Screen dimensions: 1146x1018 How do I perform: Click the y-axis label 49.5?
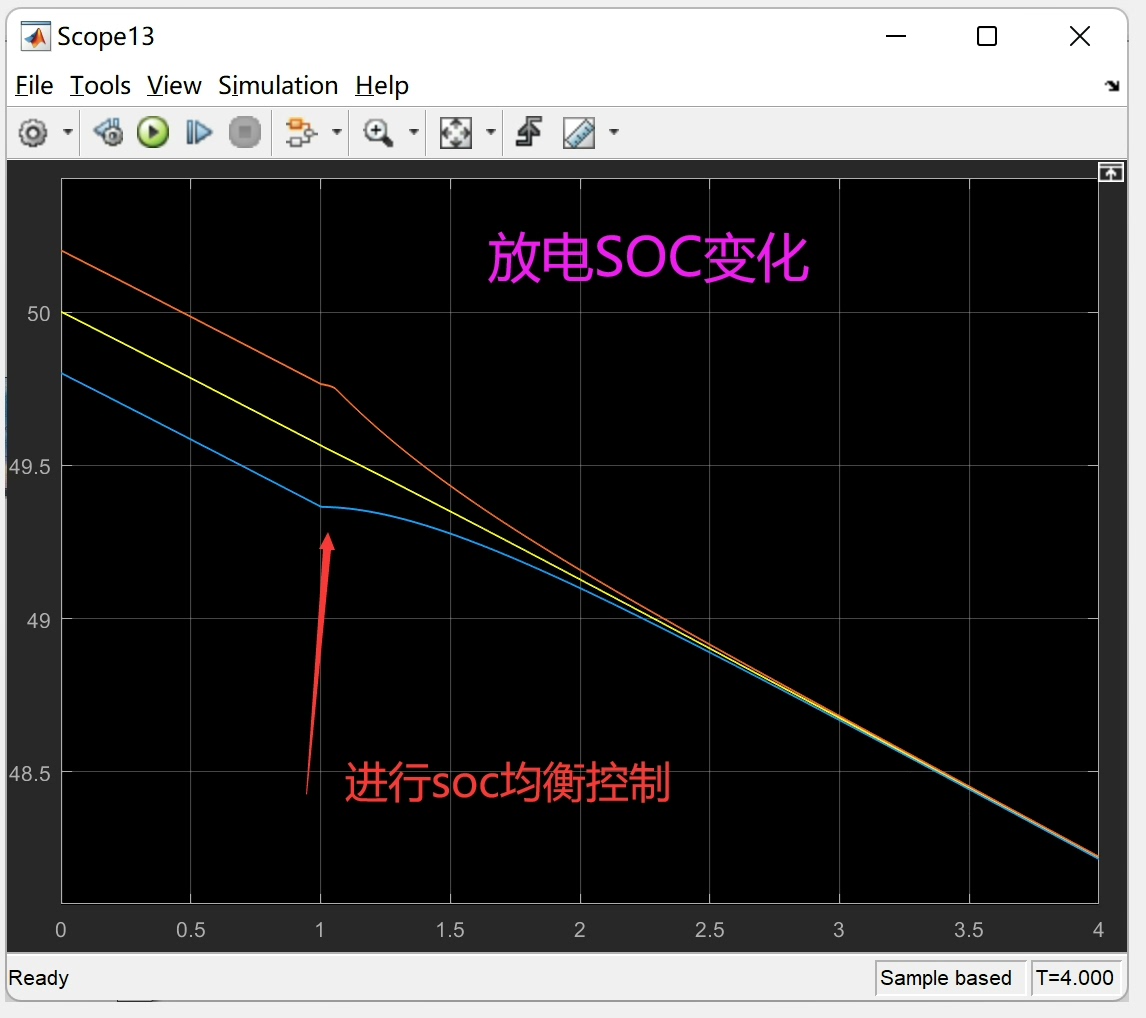point(29,466)
